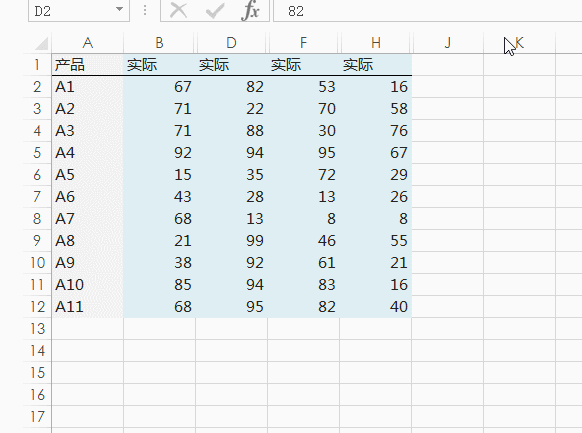Click cell with value 35
Screen dimensions: 582x433
231,175
